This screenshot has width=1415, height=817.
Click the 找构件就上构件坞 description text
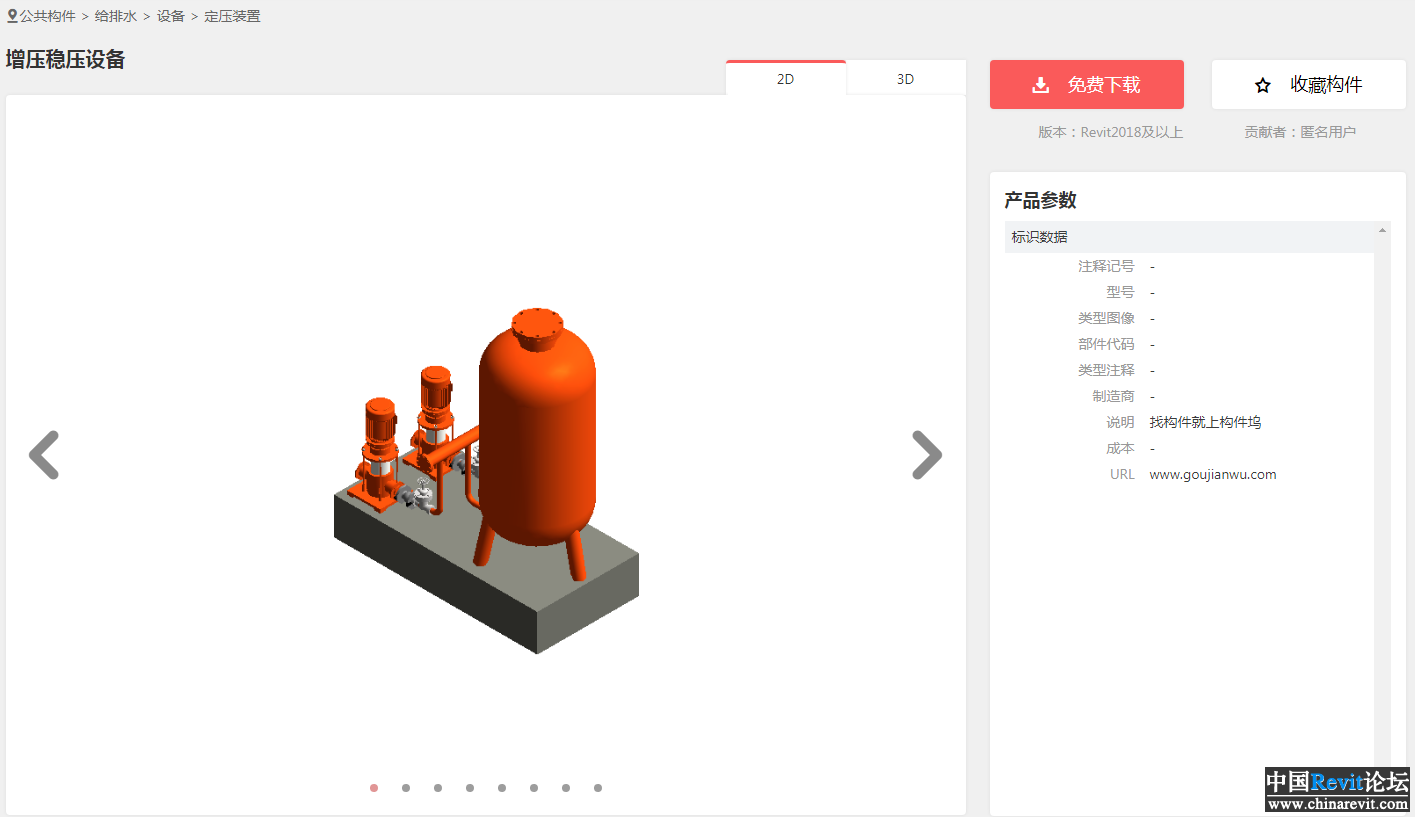(1205, 423)
